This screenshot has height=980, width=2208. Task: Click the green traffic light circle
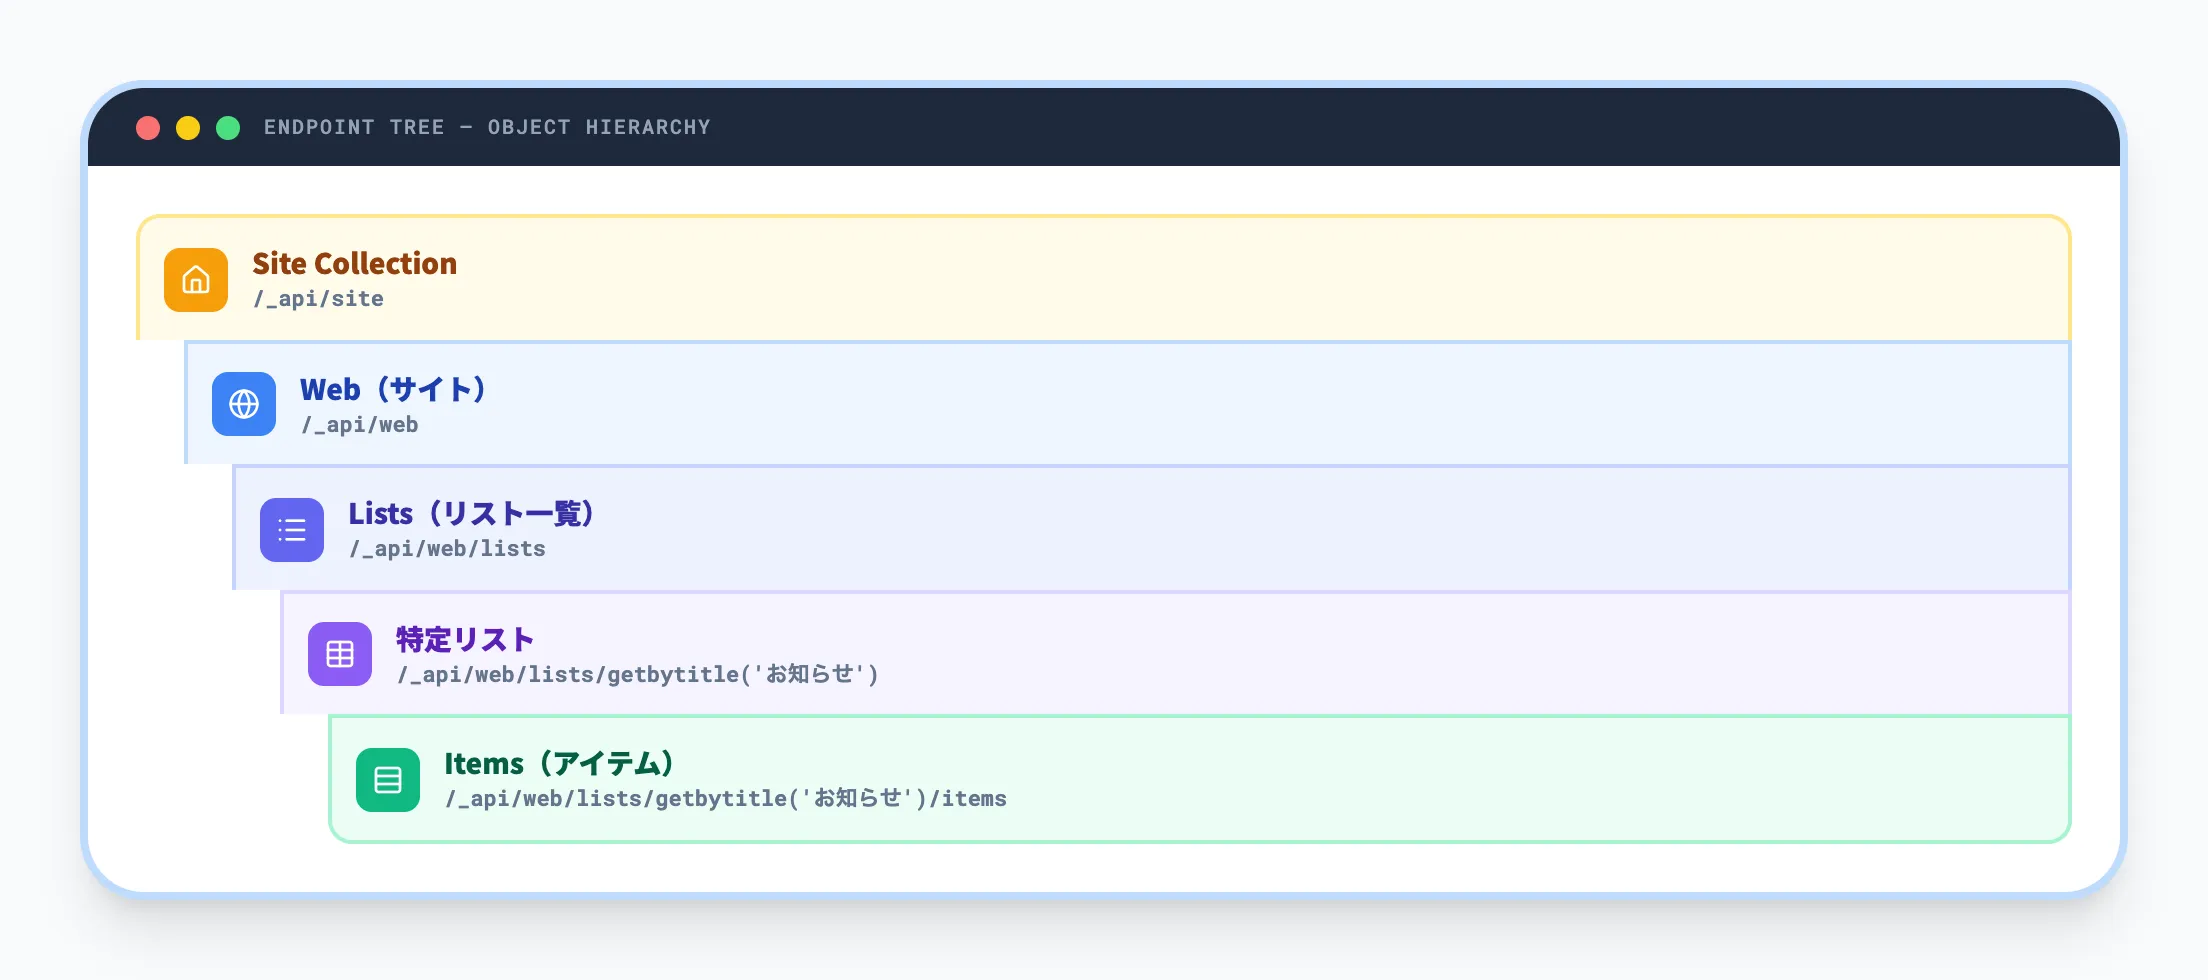(228, 127)
